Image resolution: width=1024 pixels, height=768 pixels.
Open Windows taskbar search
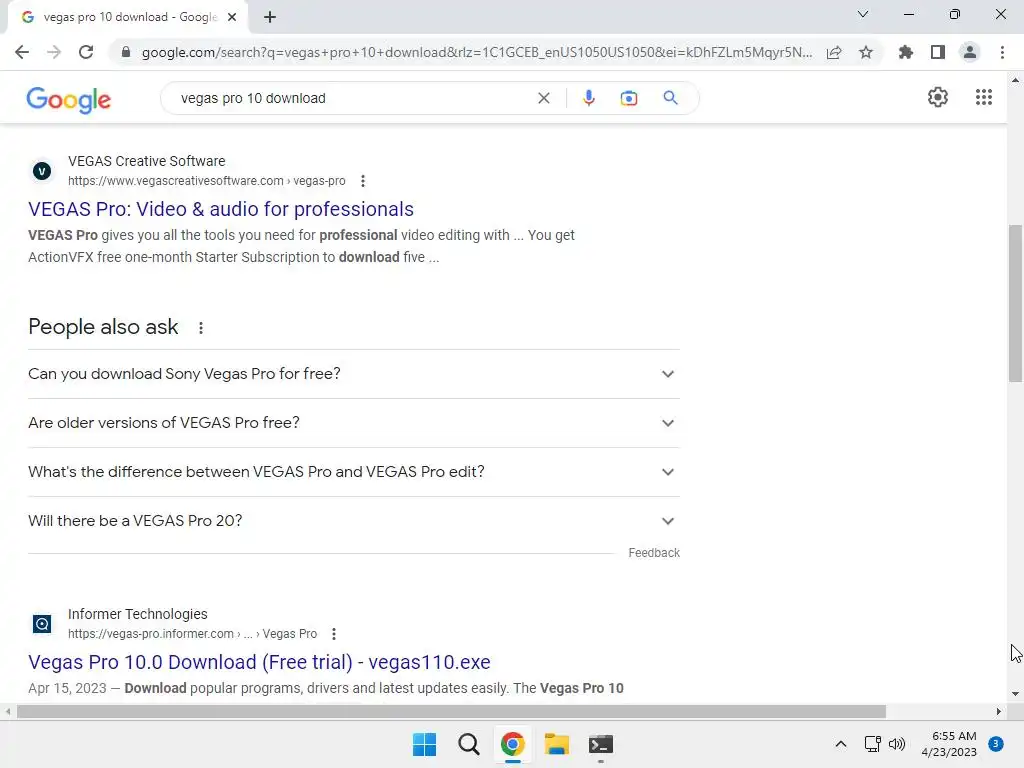tap(468, 744)
